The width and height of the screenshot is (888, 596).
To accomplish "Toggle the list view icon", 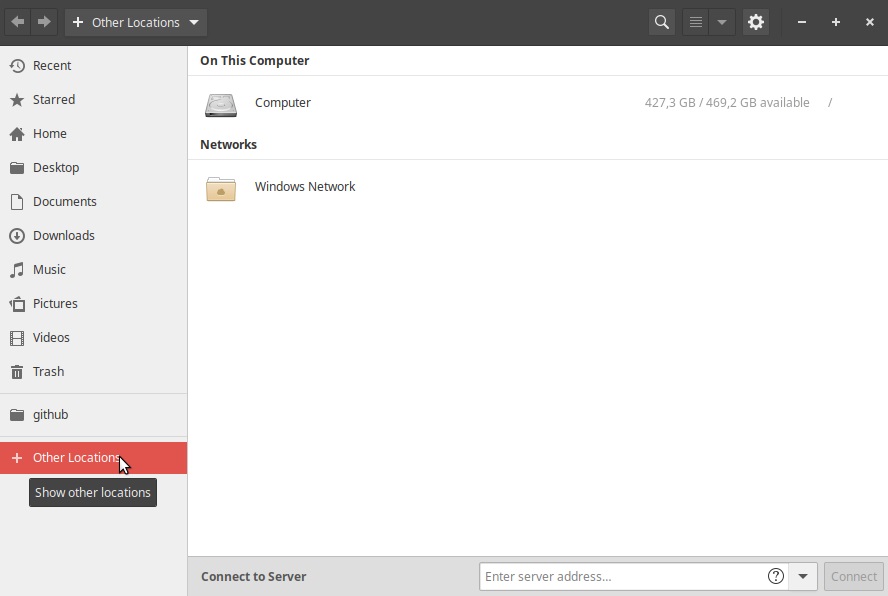I will [x=696, y=22].
